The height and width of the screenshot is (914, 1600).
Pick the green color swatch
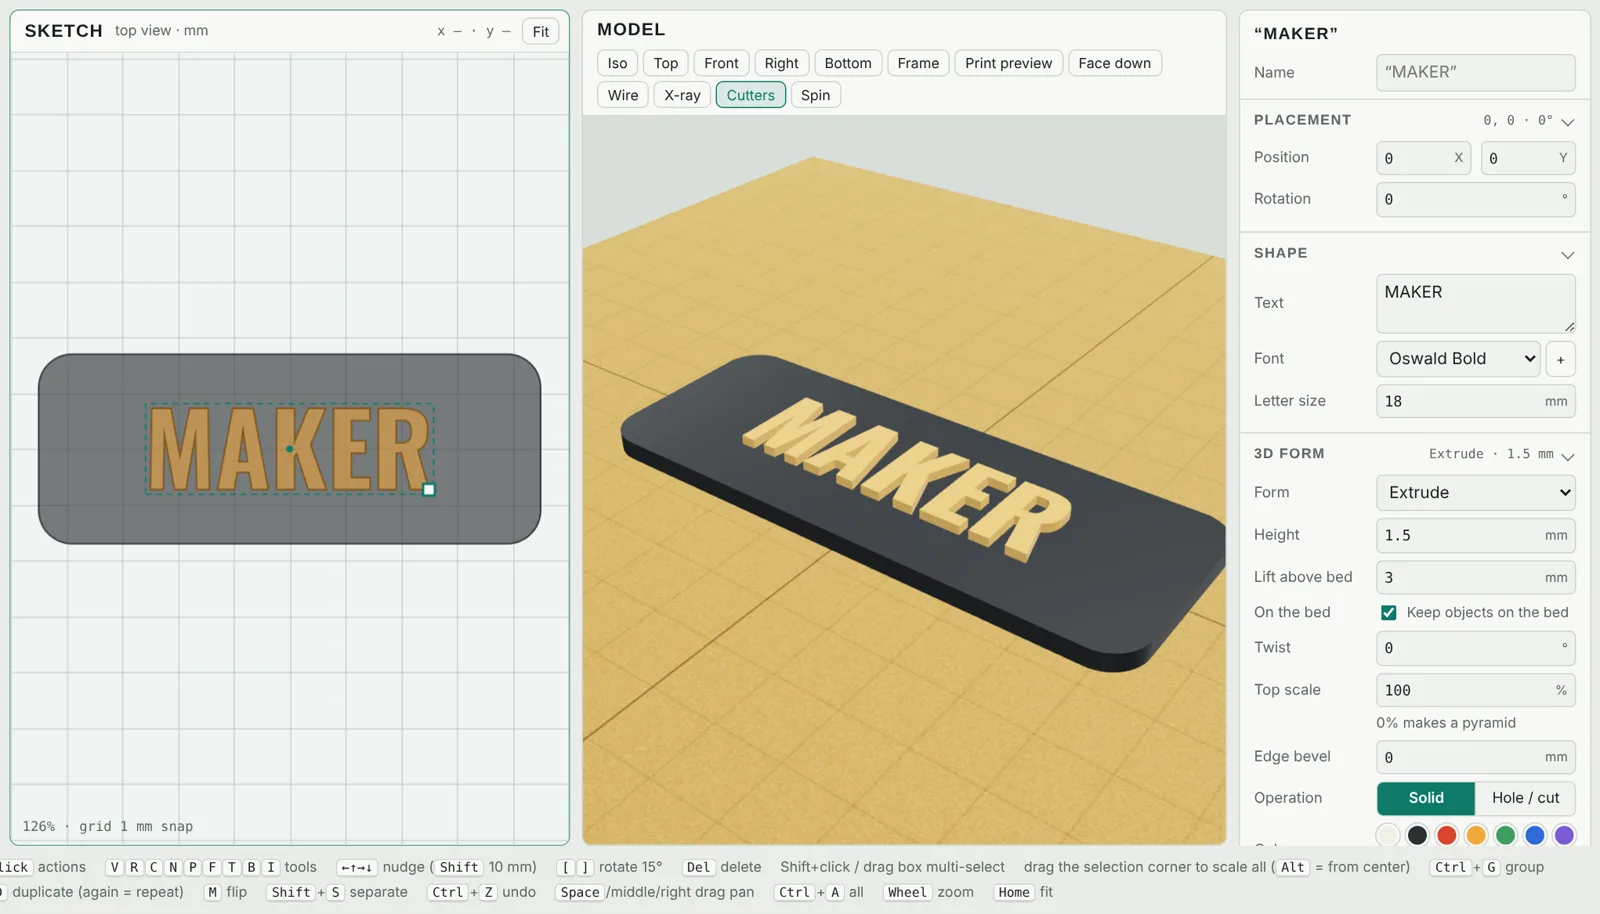pyautogui.click(x=1505, y=835)
